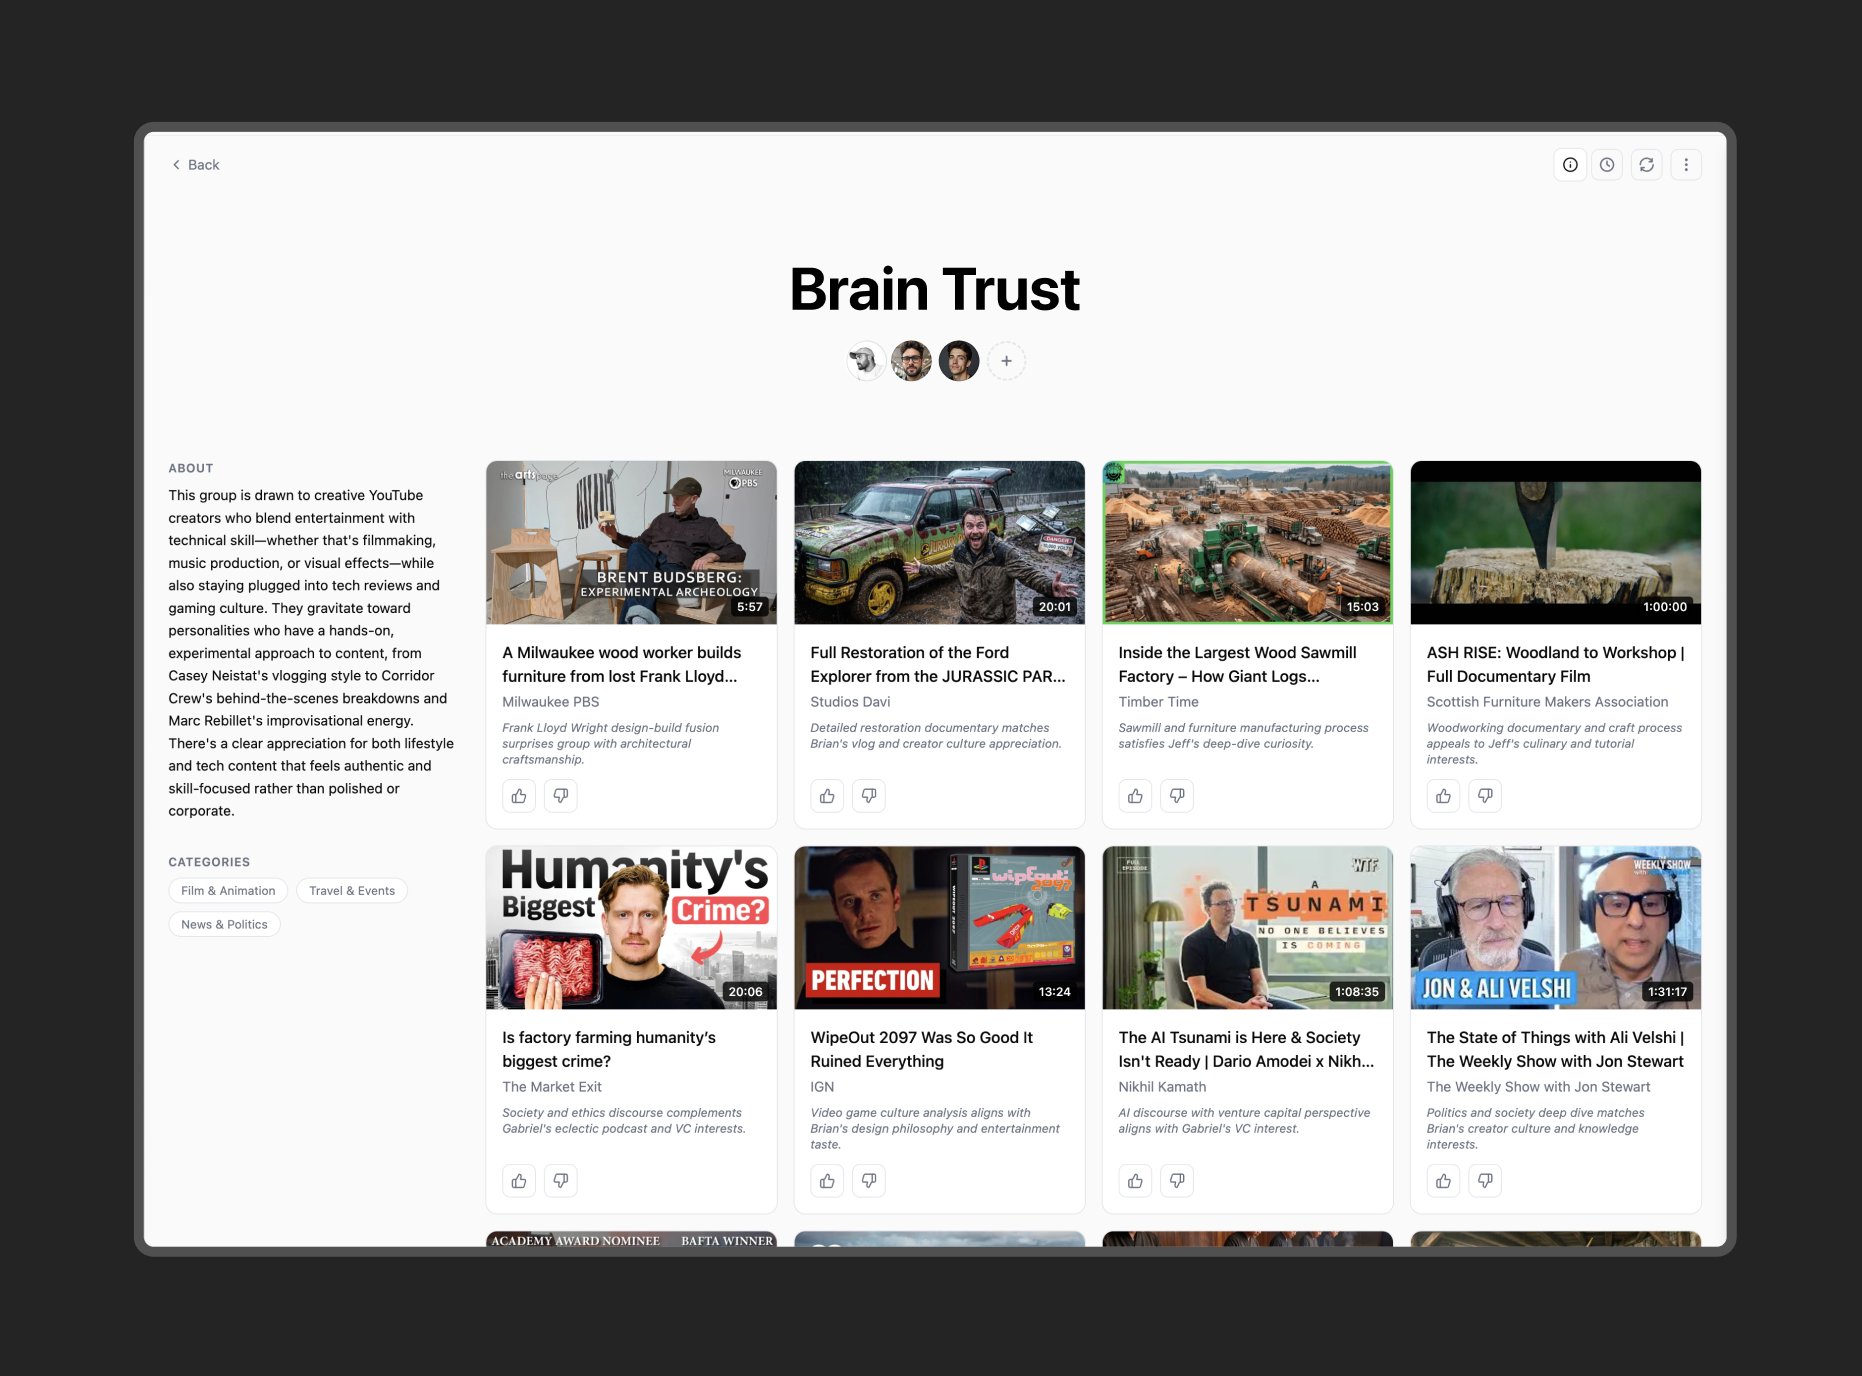The image size is (1862, 1376).
Task: Thumbs up the factory farming video
Action: point(519,1181)
